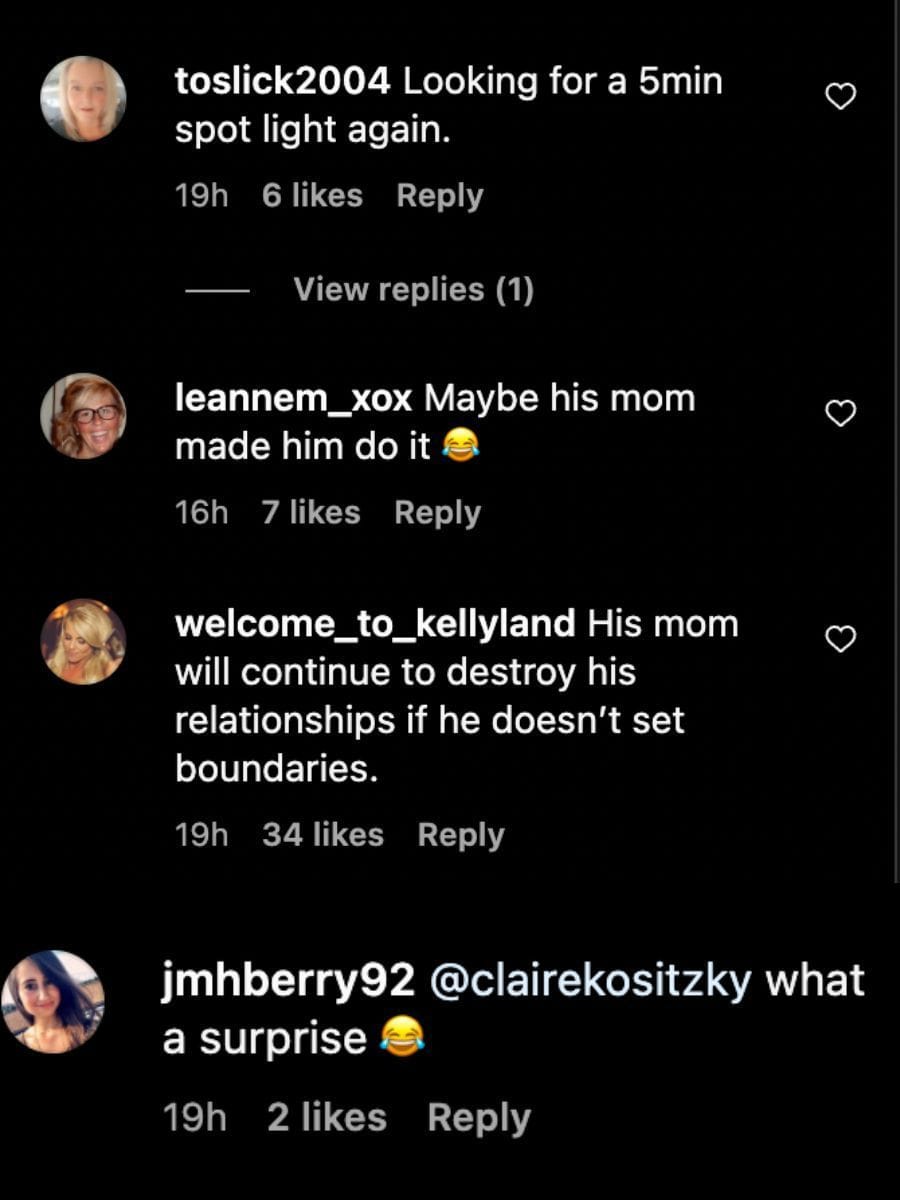This screenshot has width=900, height=1200.
Task: Click the comments scrollbar on the right
Action: [894, 440]
